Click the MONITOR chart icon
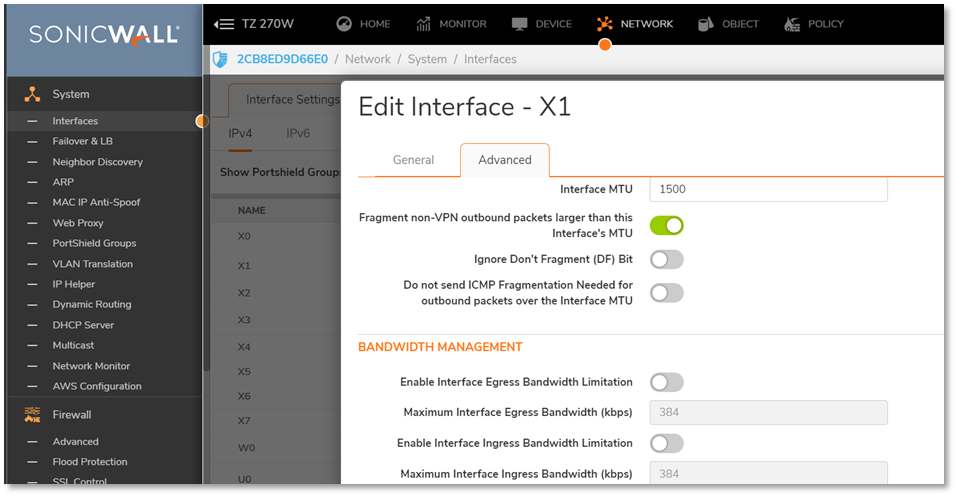The height and width of the screenshot is (497, 957). [424, 24]
